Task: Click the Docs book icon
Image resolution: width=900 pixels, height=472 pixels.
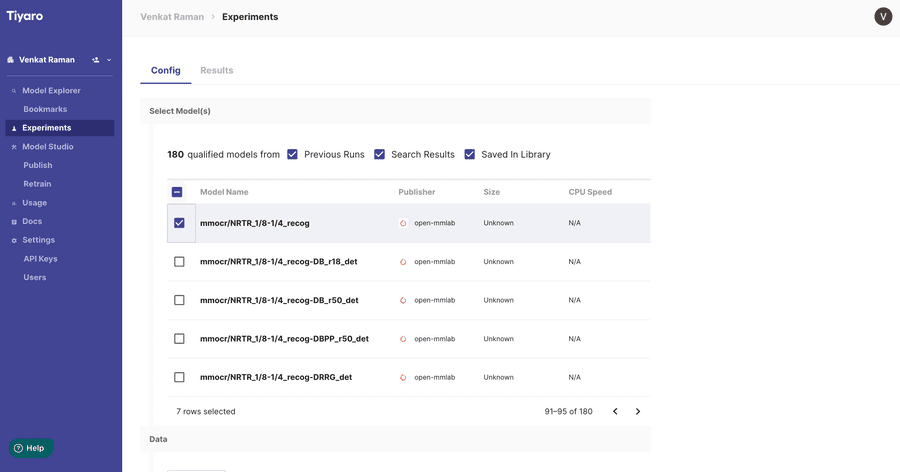Action: tap(14, 222)
